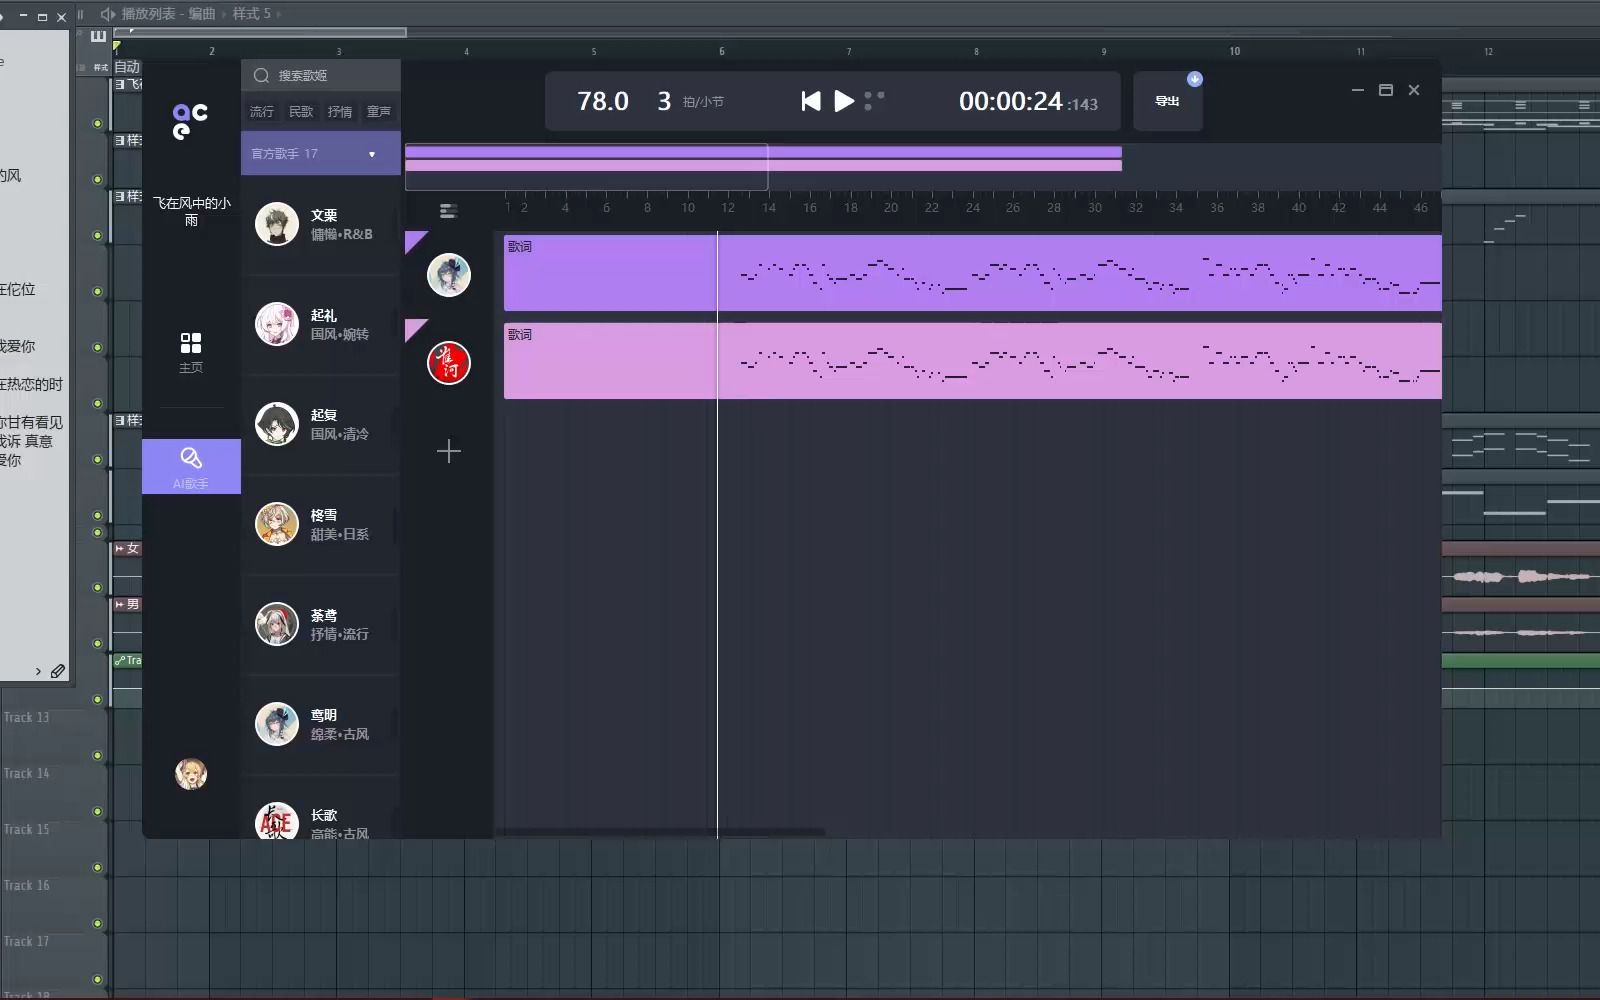Click the 歌词 label on the first clip
Screen dimensions: 1600x1000
coord(520,247)
